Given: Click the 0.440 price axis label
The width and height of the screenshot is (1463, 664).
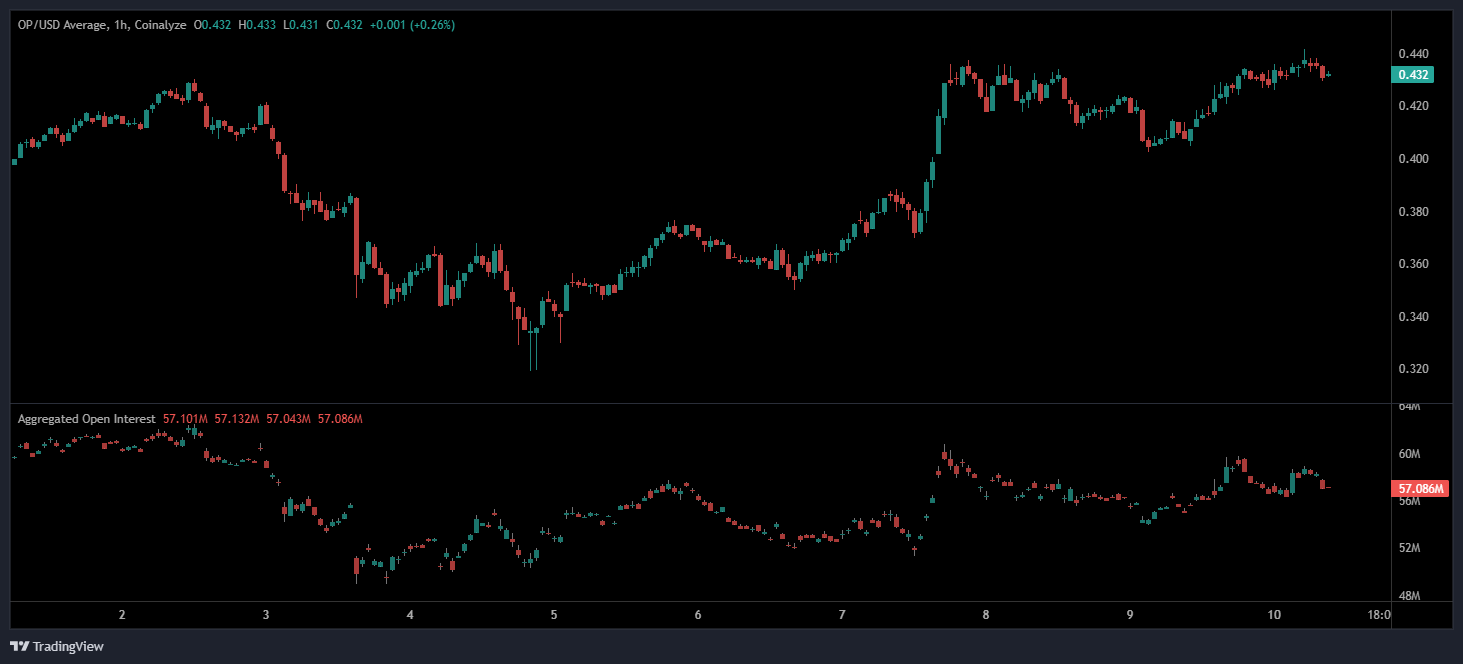Looking at the screenshot, I should coord(1411,54).
